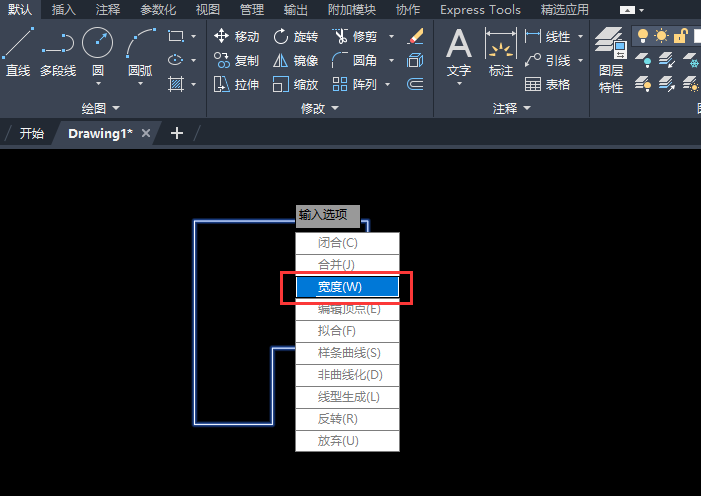
Task: Close the Drawing1* file tab
Action: (146, 133)
